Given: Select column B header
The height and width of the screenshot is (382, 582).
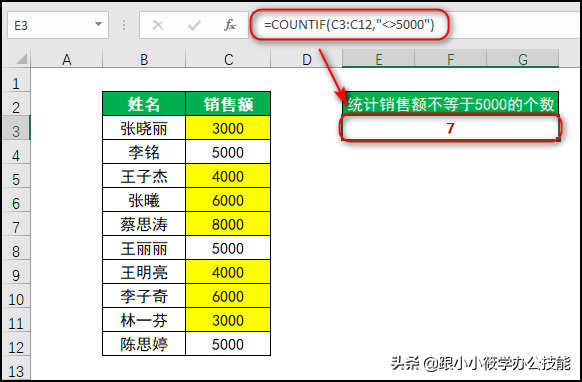Looking at the screenshot, I should pos(144,59).
